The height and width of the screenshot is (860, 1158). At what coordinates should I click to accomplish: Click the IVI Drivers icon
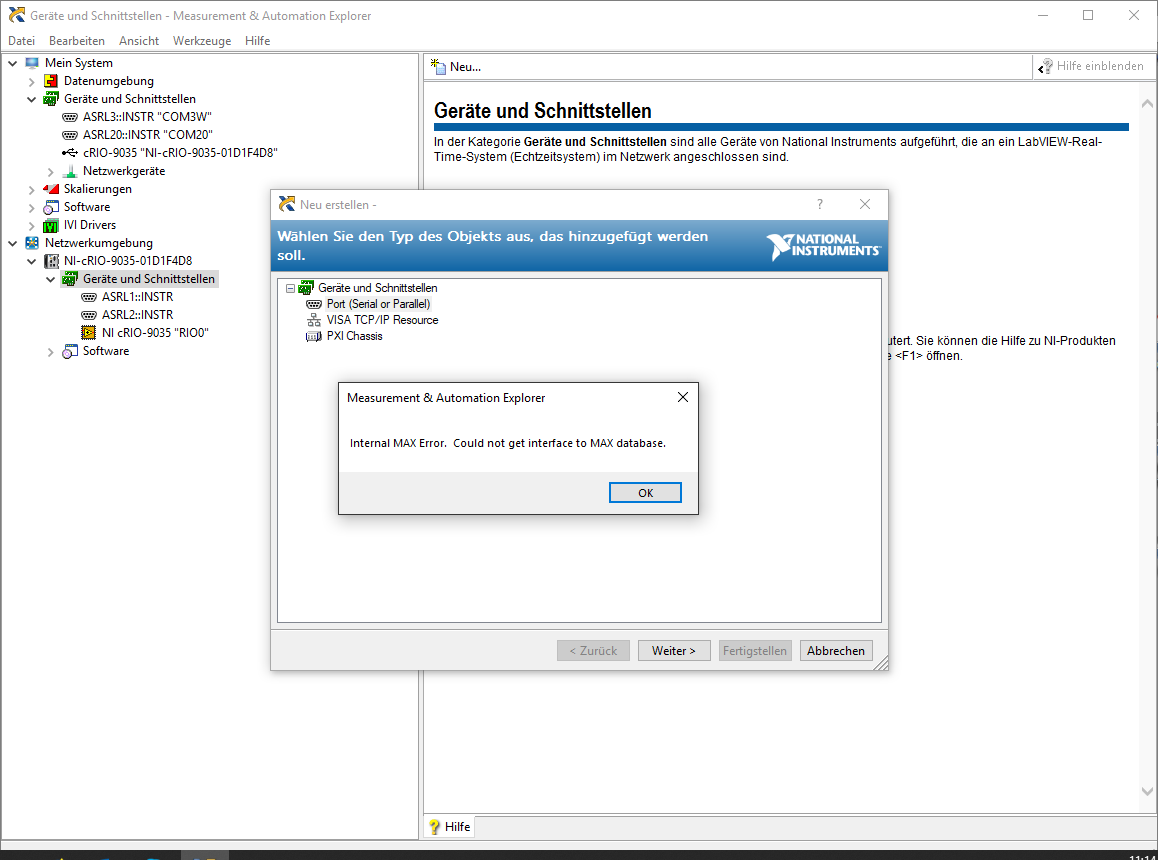[51, 225]
